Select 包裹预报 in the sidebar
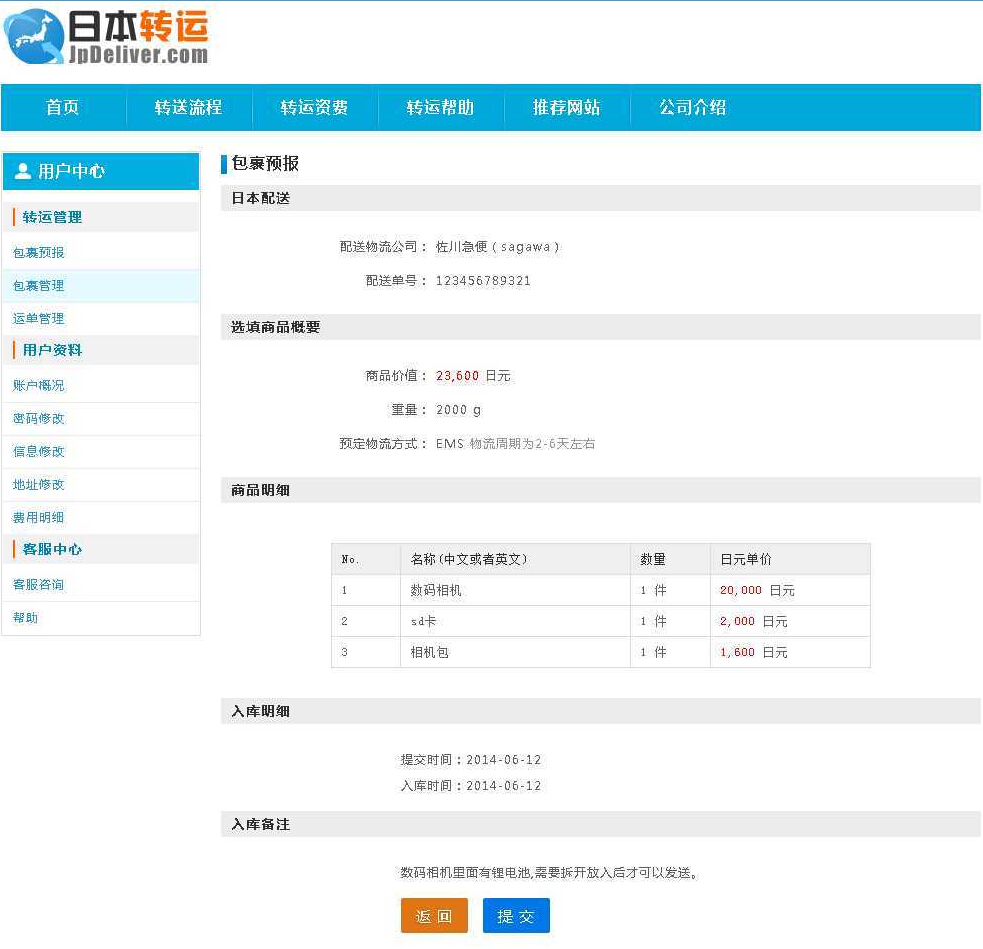This screenshot has height=949, width=983. click(x=38, y=252)
